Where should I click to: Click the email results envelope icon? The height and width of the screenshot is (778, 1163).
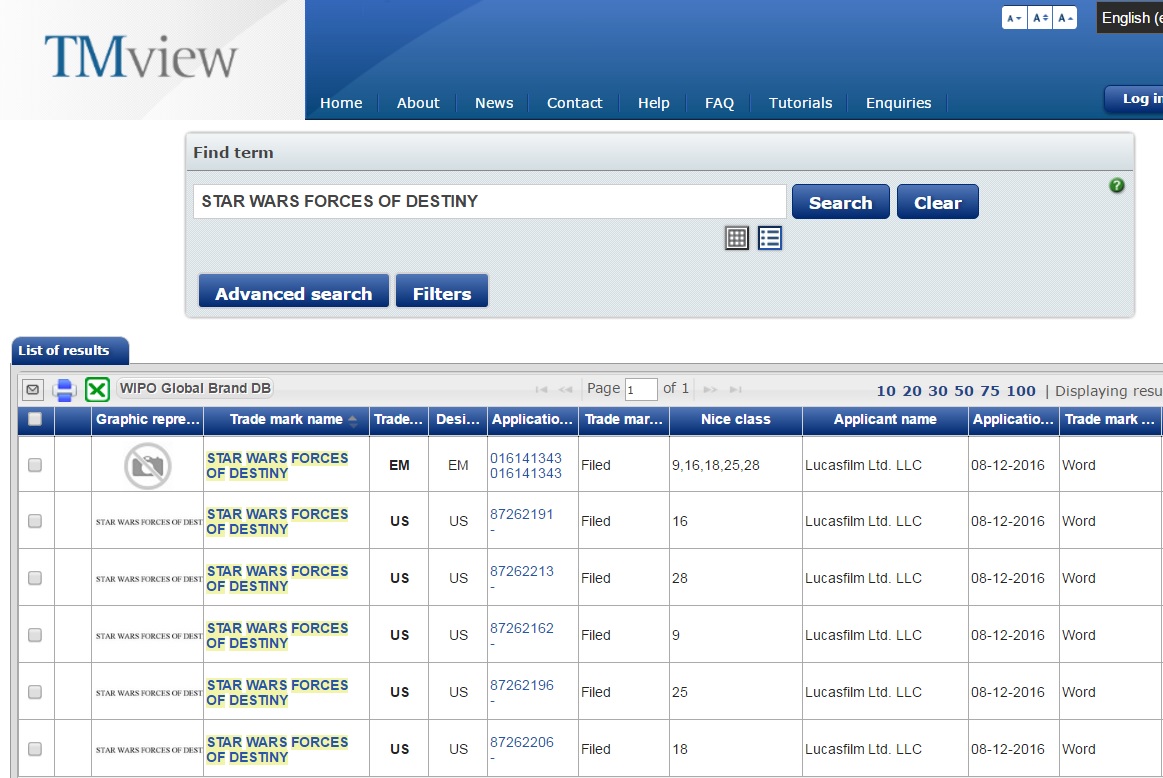pos(32,390)
